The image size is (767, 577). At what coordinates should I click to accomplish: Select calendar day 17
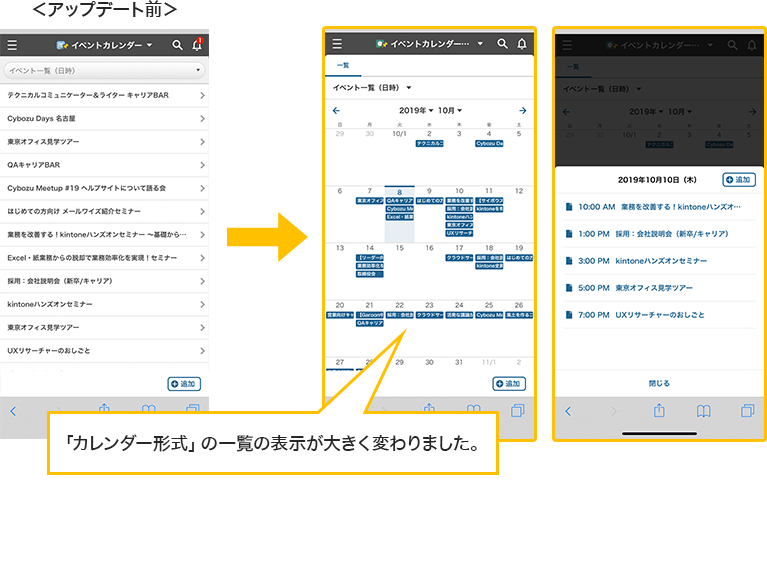(459, 248)
